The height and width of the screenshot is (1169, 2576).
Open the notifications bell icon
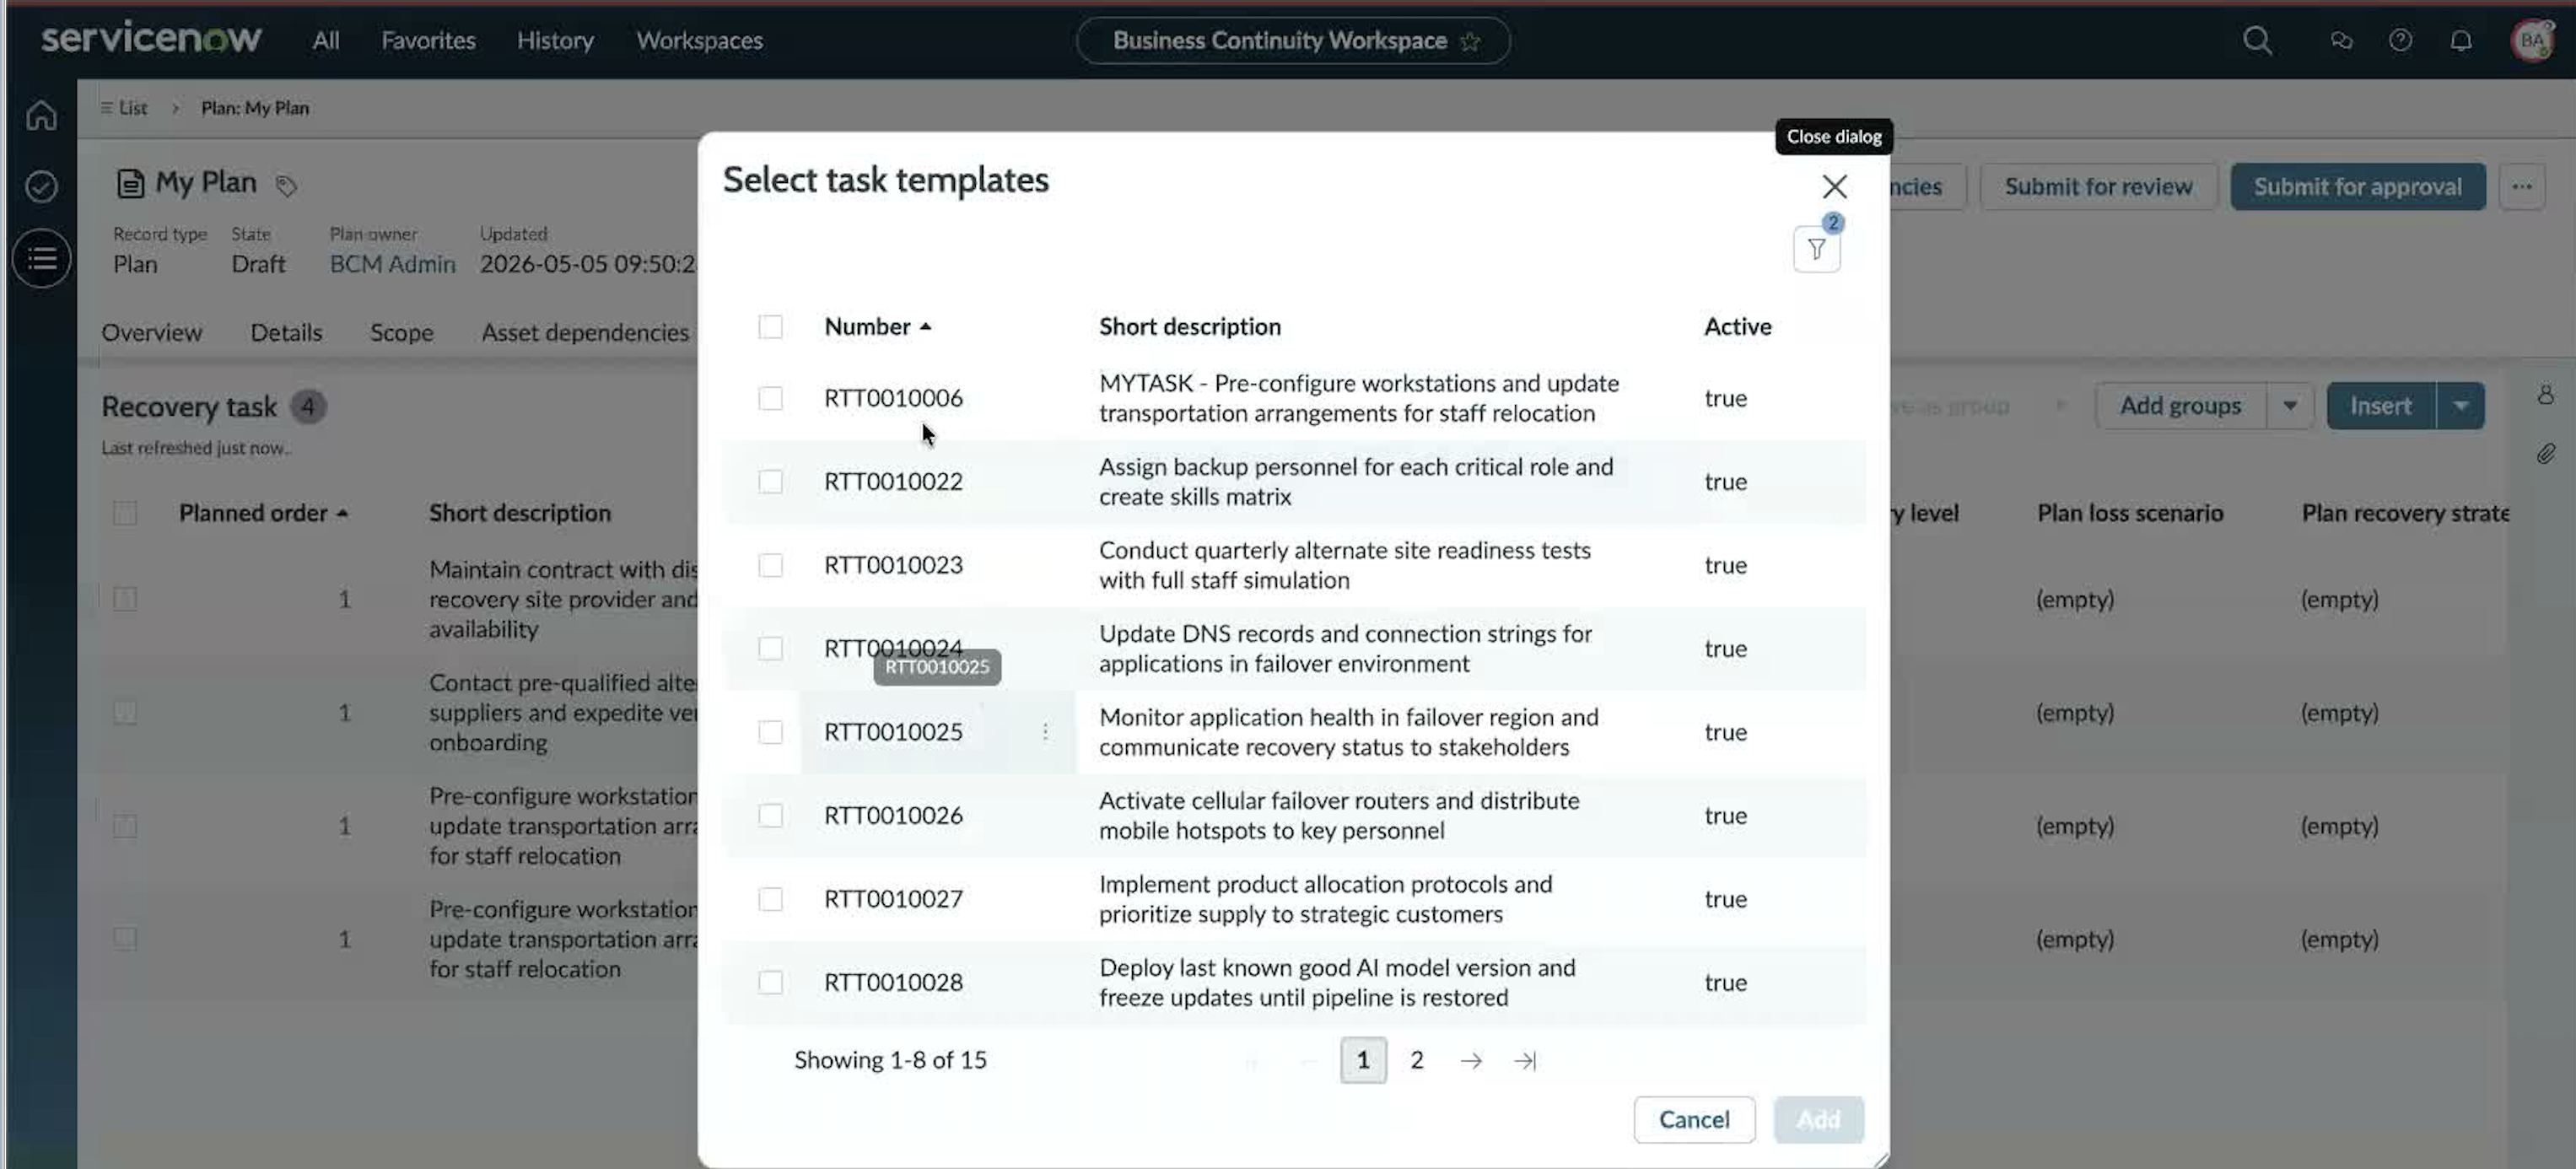2460,41
